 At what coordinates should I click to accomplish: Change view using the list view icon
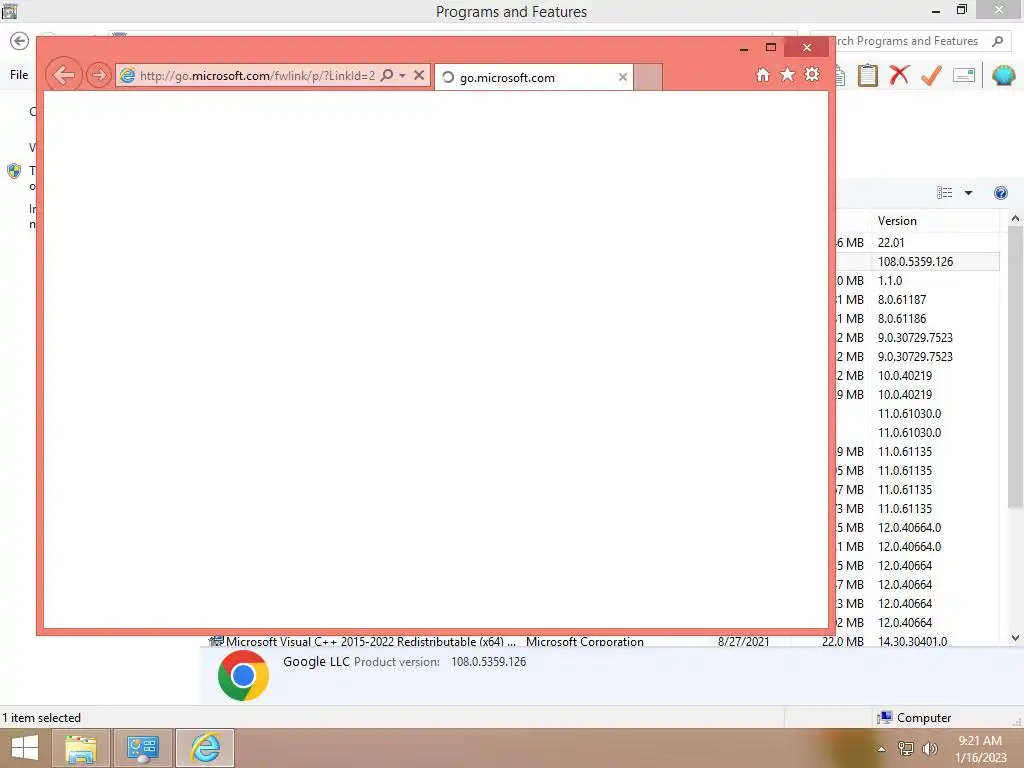coord(944,193)
